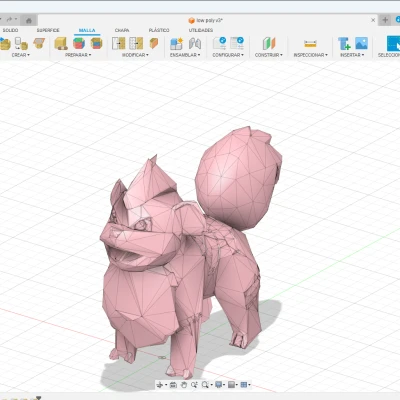Screen dimensions: 400x400
Task: Click the yellow ruler measure icon in INSPECCIONAR
Action: pyautogui.click(x=310, y=44)
